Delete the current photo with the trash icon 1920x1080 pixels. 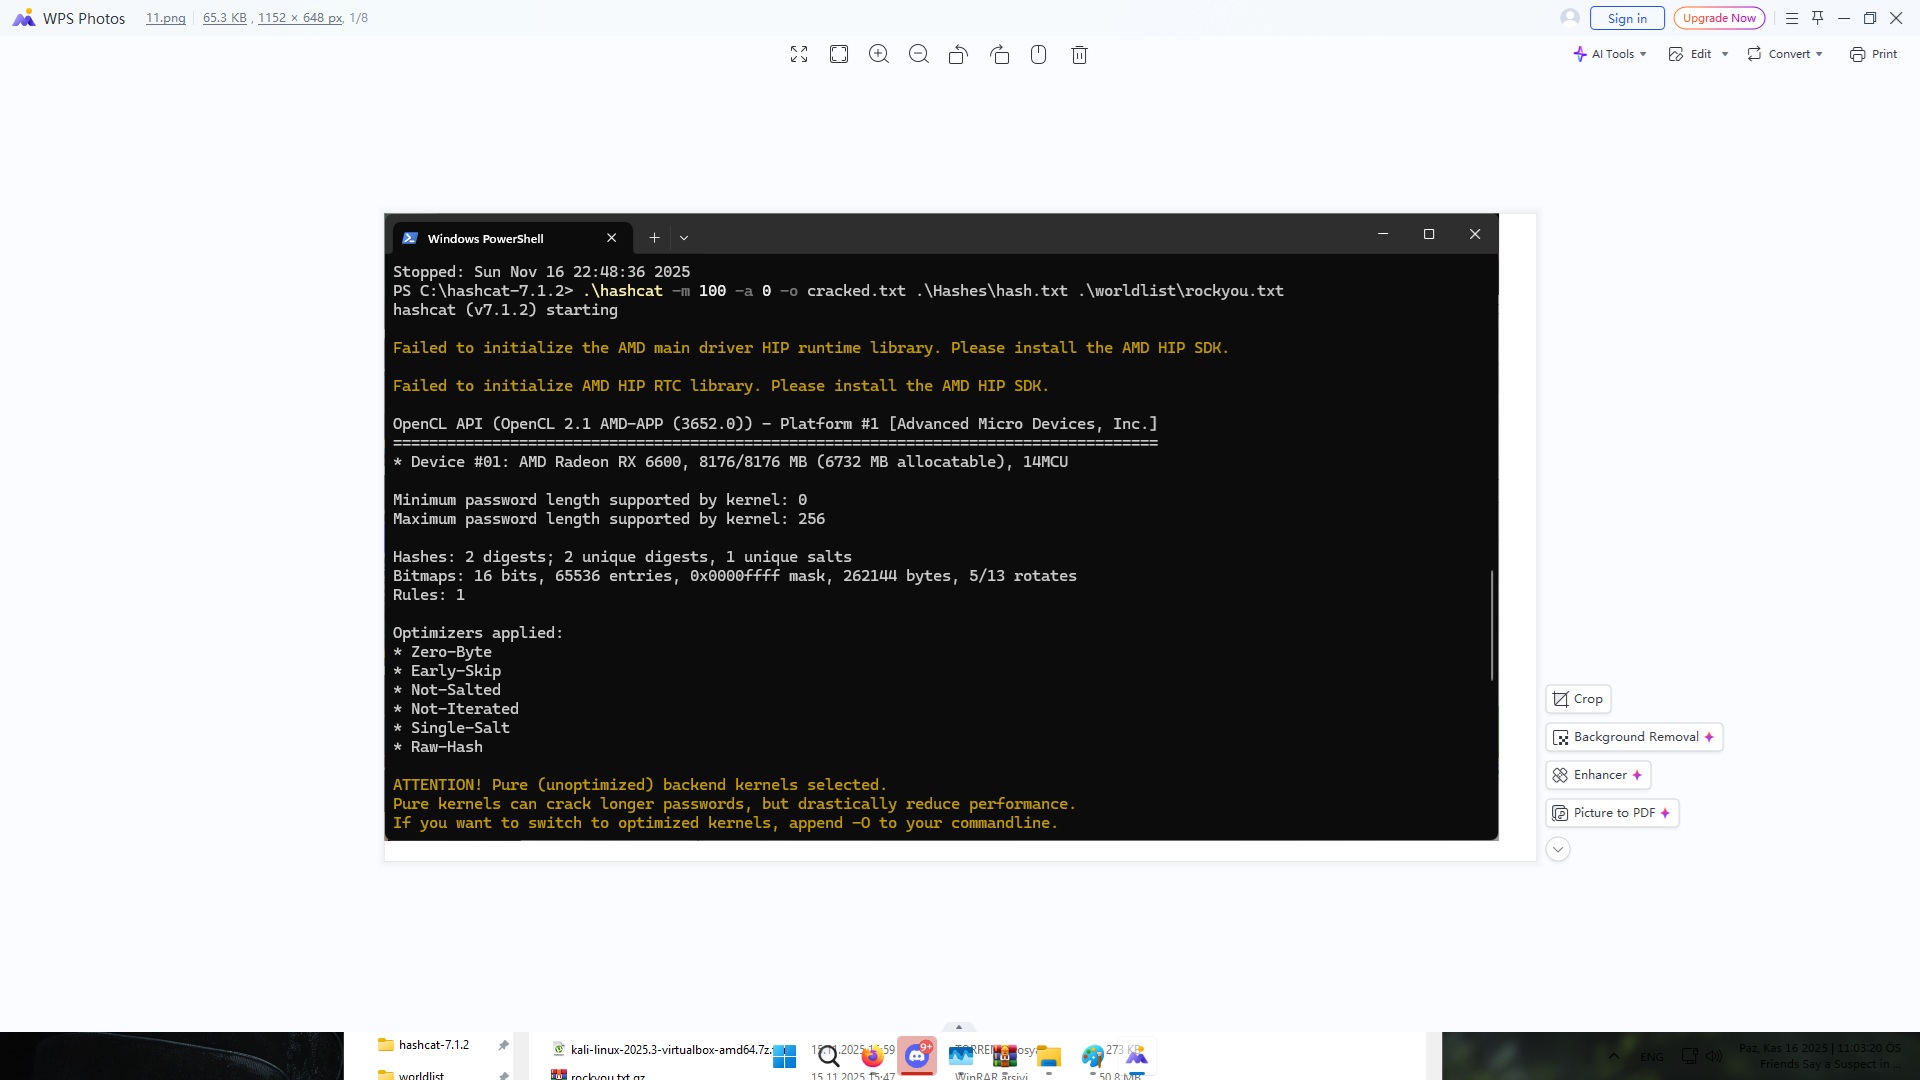point(1079,55)
